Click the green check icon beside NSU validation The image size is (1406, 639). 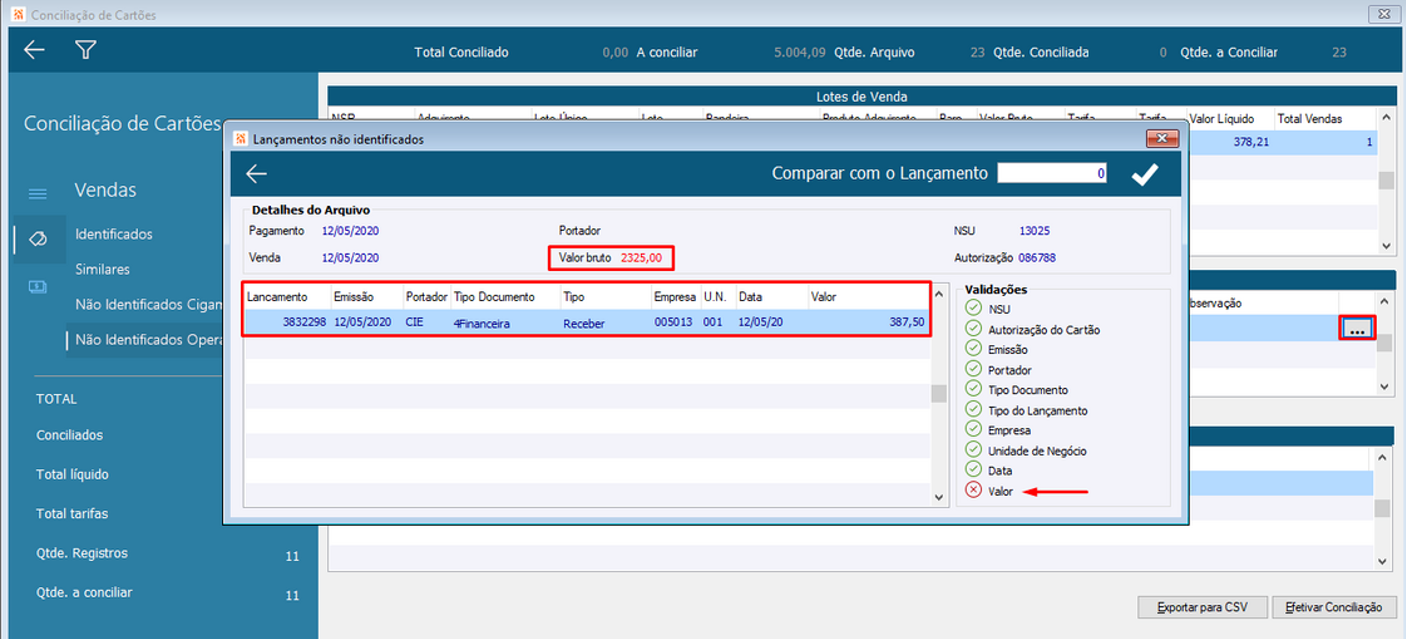[x=973, y=309]
